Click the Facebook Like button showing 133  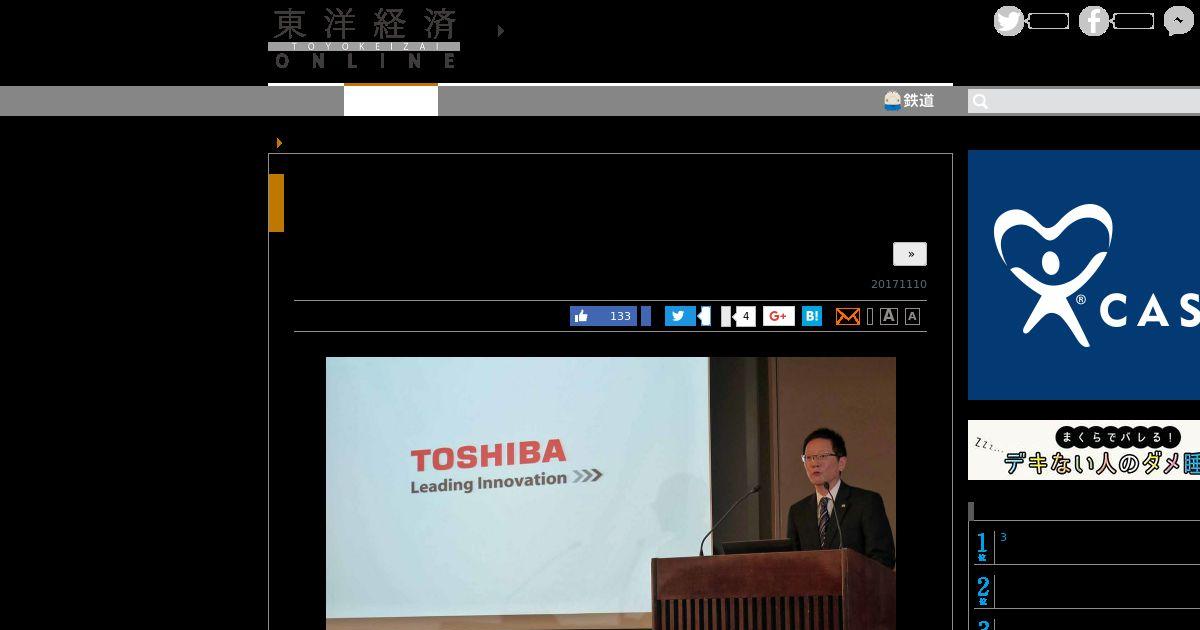click(603, 316)
